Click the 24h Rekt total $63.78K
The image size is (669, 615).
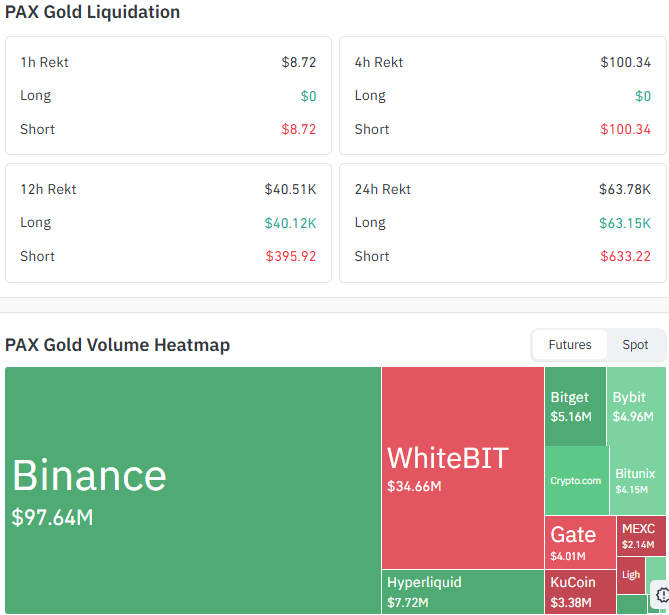coord(625,189)
